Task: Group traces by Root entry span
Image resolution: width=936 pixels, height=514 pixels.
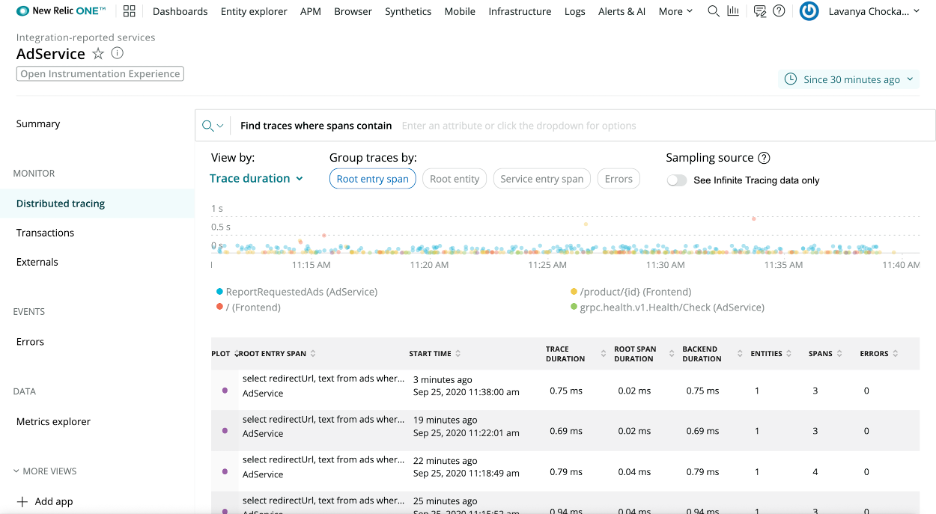Action: pos(372,178)
